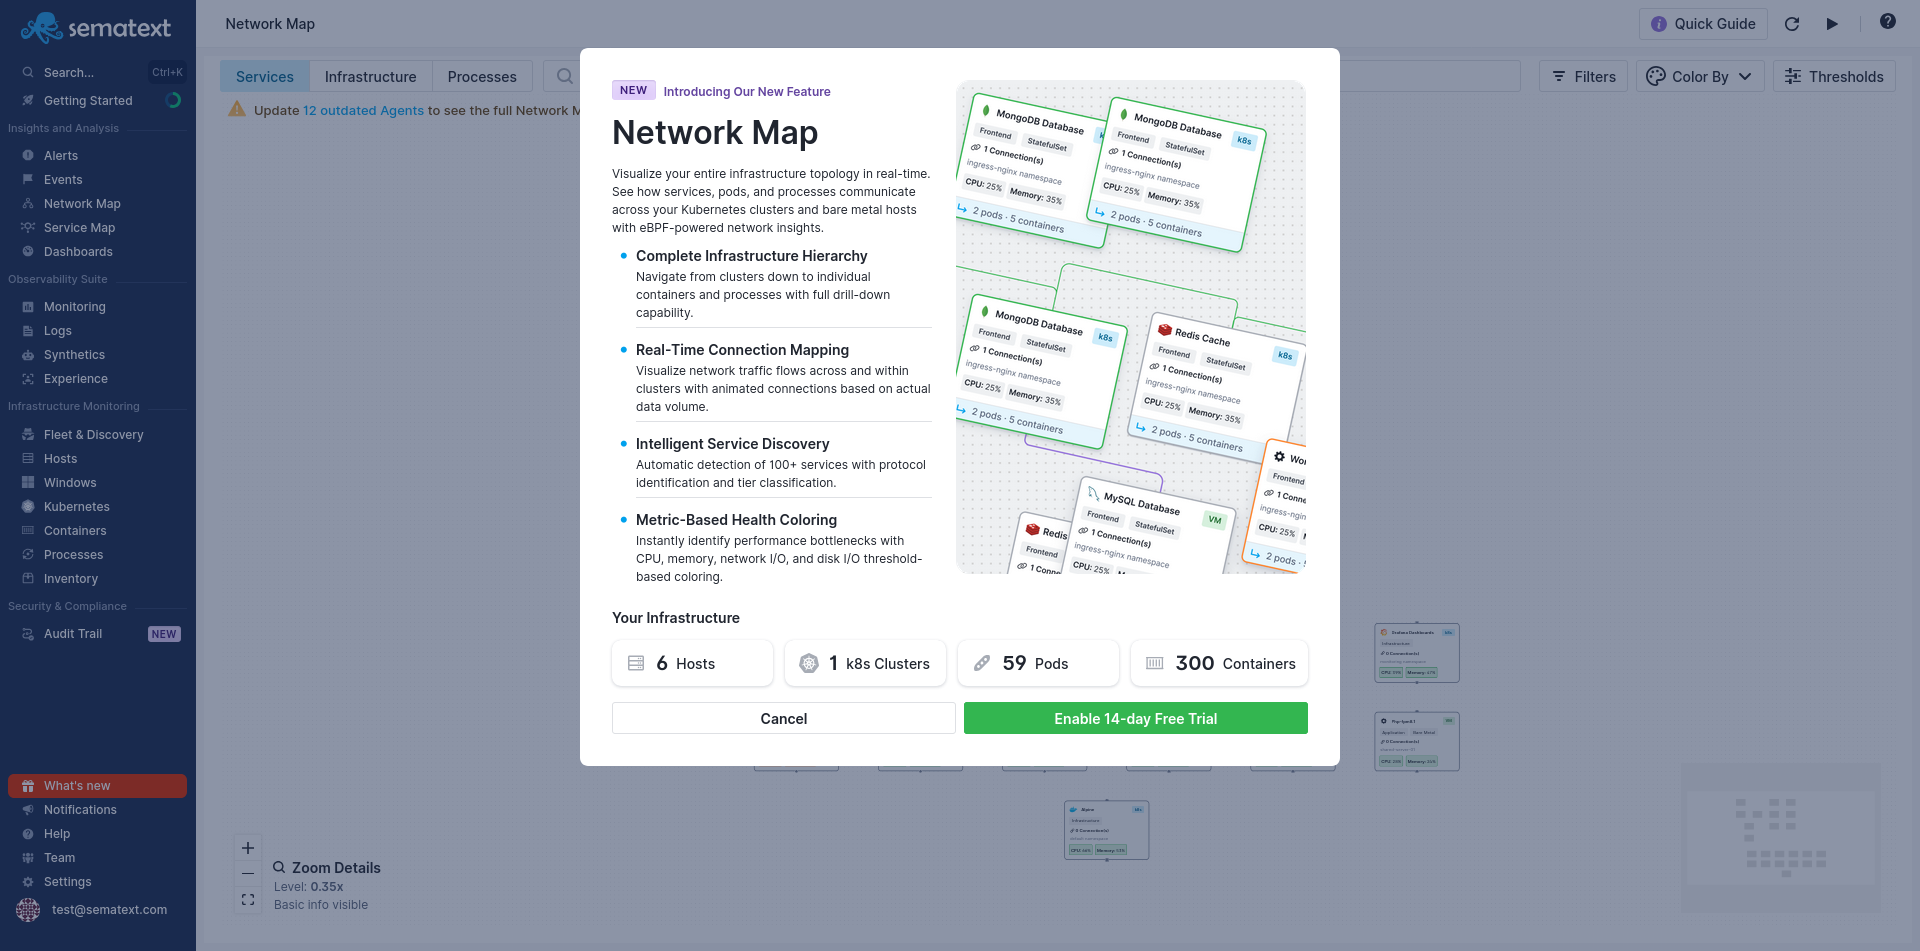Open the Color By dropdown
The image size is (1920, 951).
pos(1700,76)
